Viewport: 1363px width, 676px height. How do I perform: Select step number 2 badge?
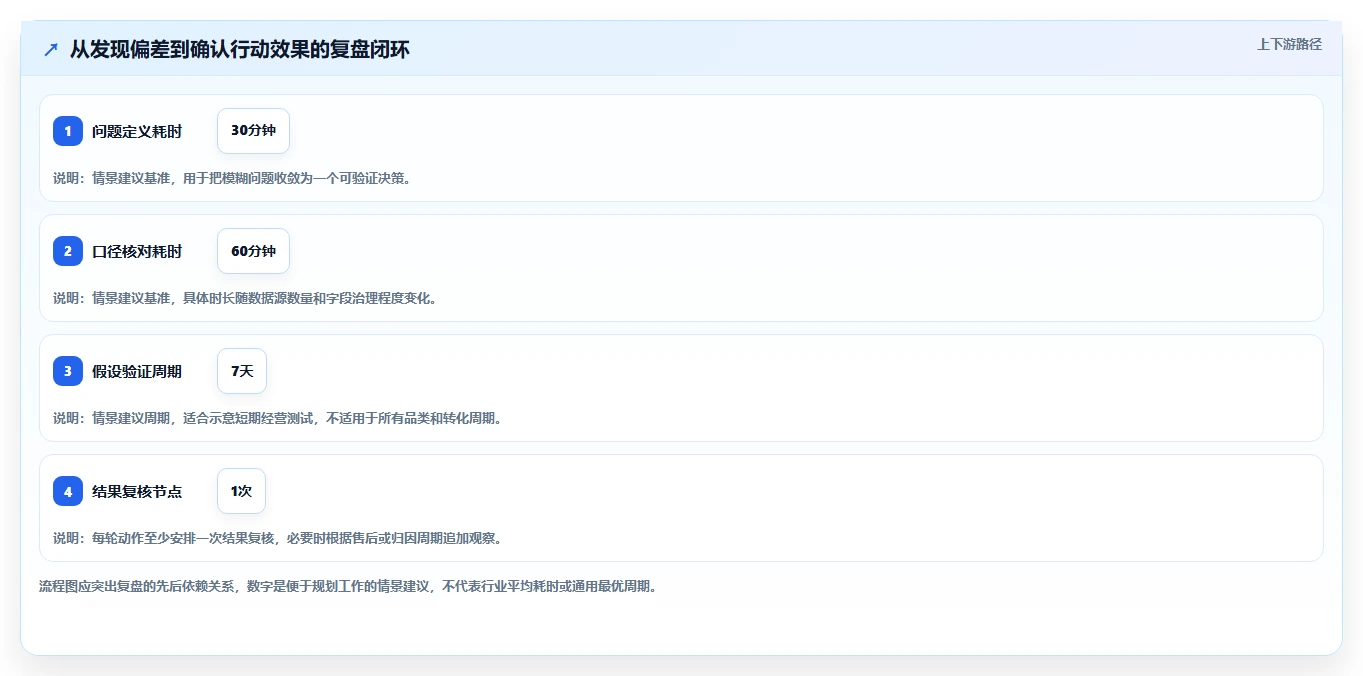(x=68, y=251)
